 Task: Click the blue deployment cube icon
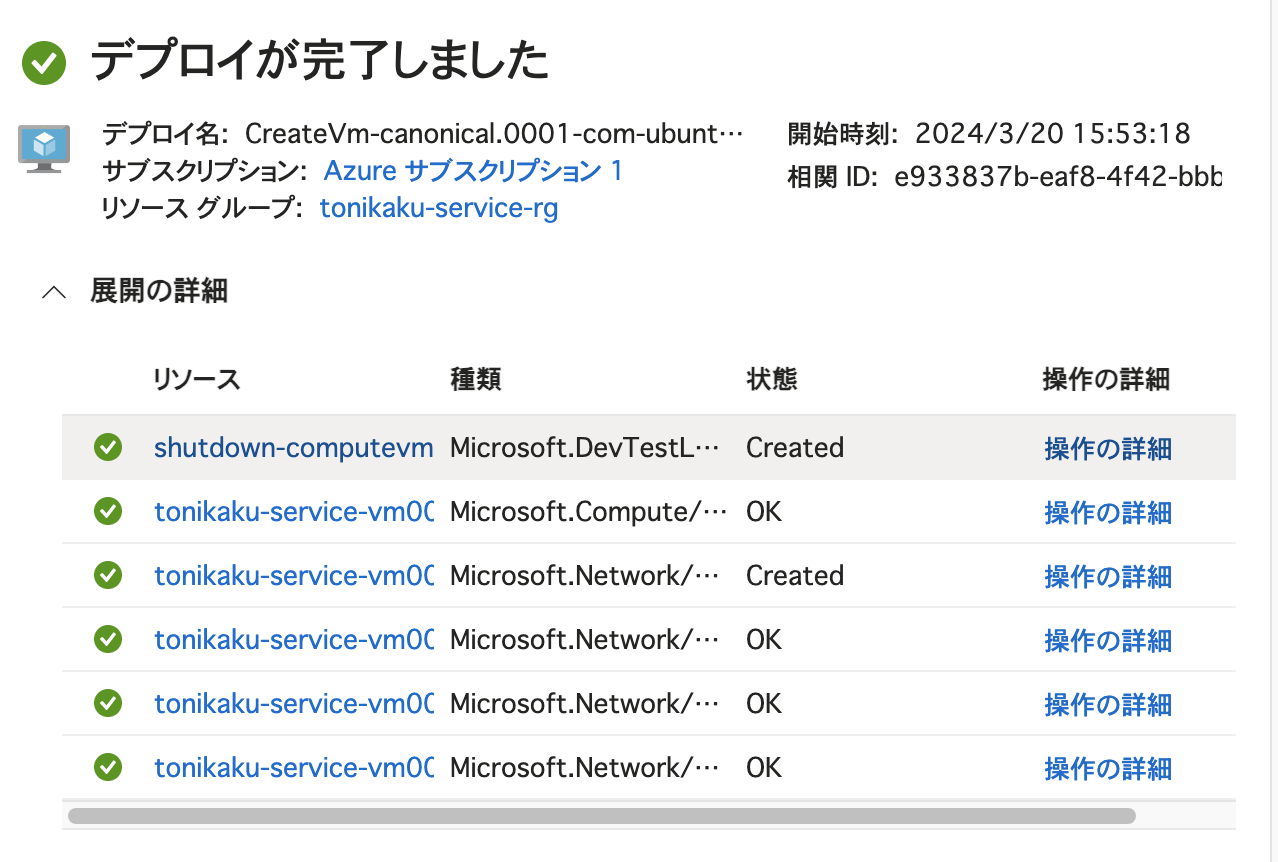click(x=42, y=147)
